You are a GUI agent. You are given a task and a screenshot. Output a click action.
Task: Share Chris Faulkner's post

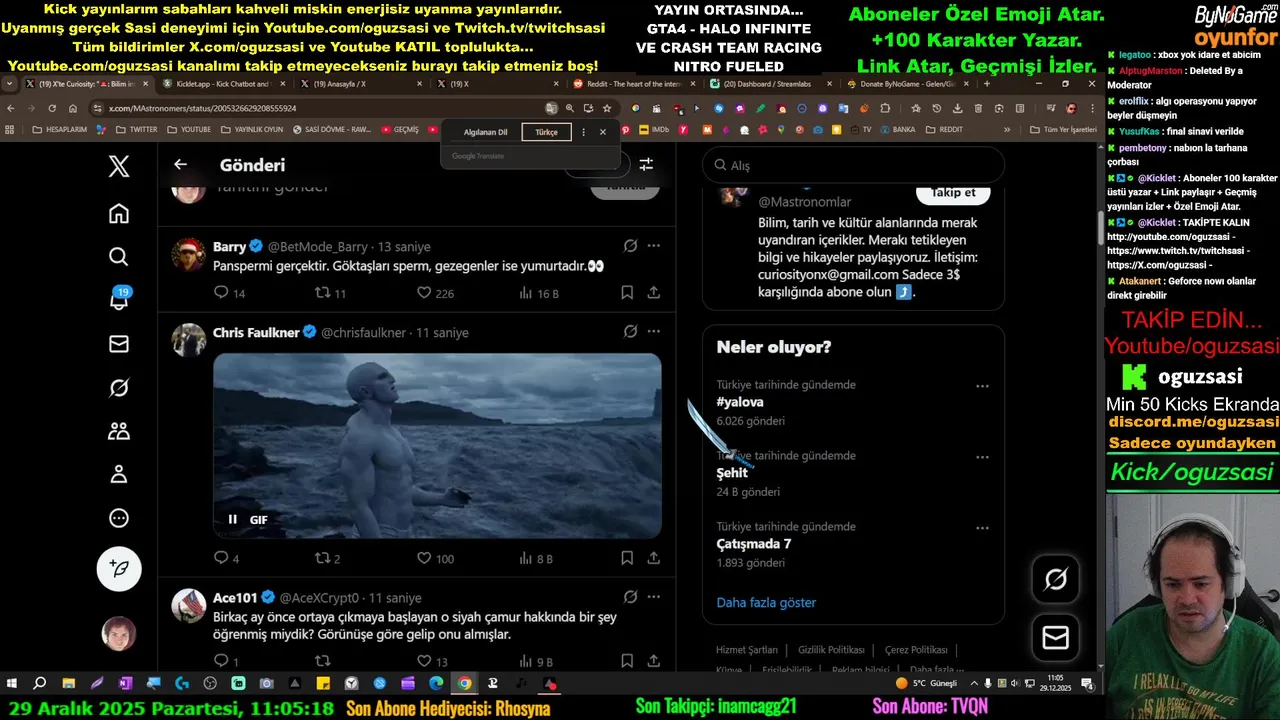[x=653, y=558]
